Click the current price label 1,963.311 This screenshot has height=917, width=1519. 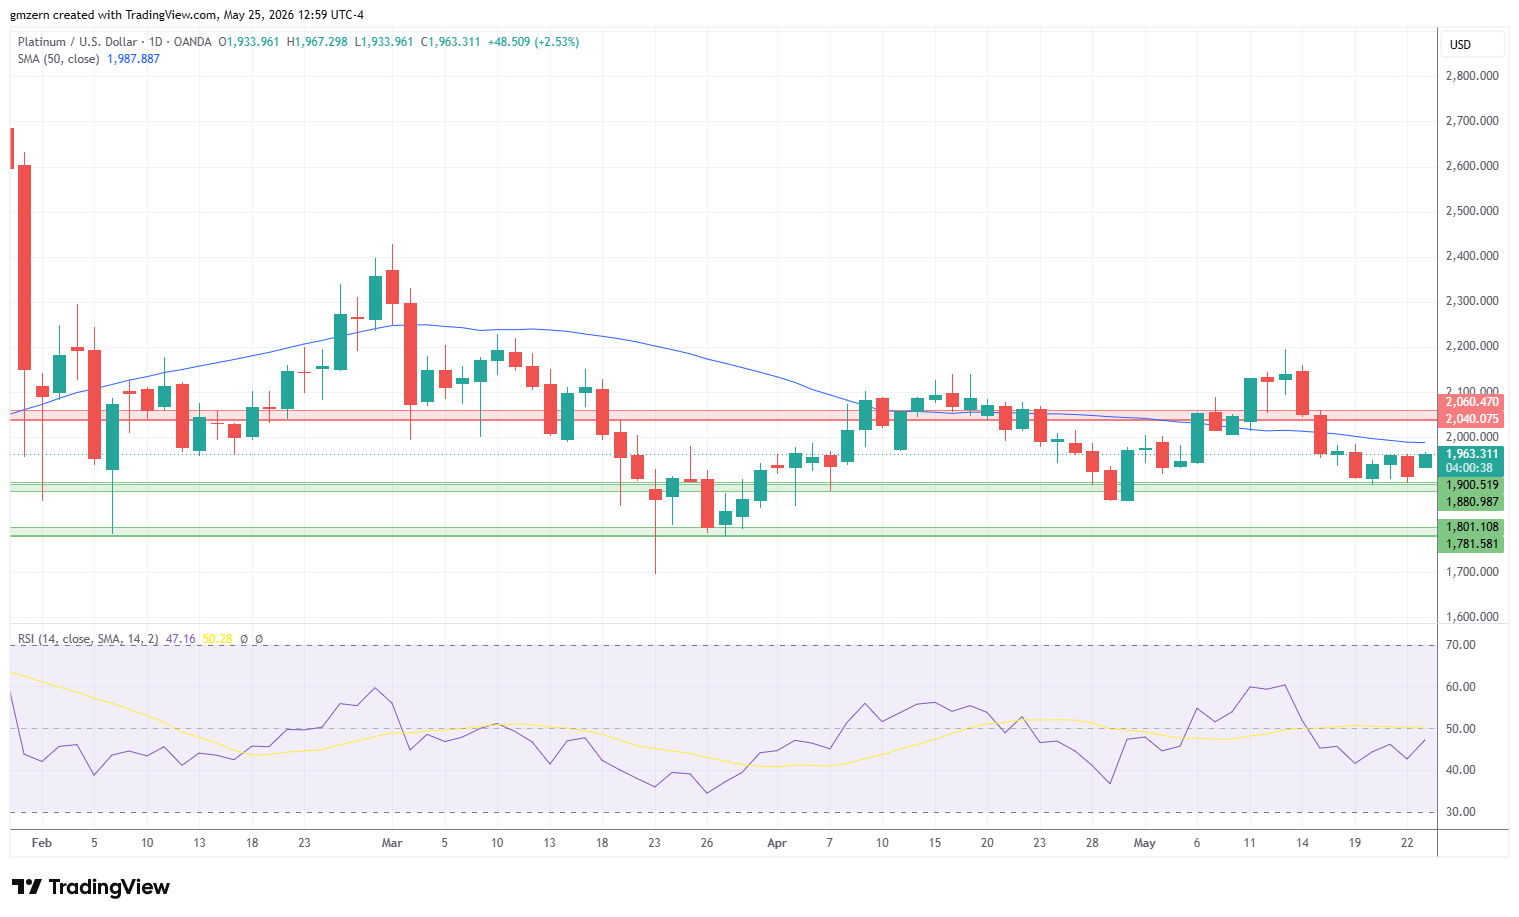(x=1470, y=453)
